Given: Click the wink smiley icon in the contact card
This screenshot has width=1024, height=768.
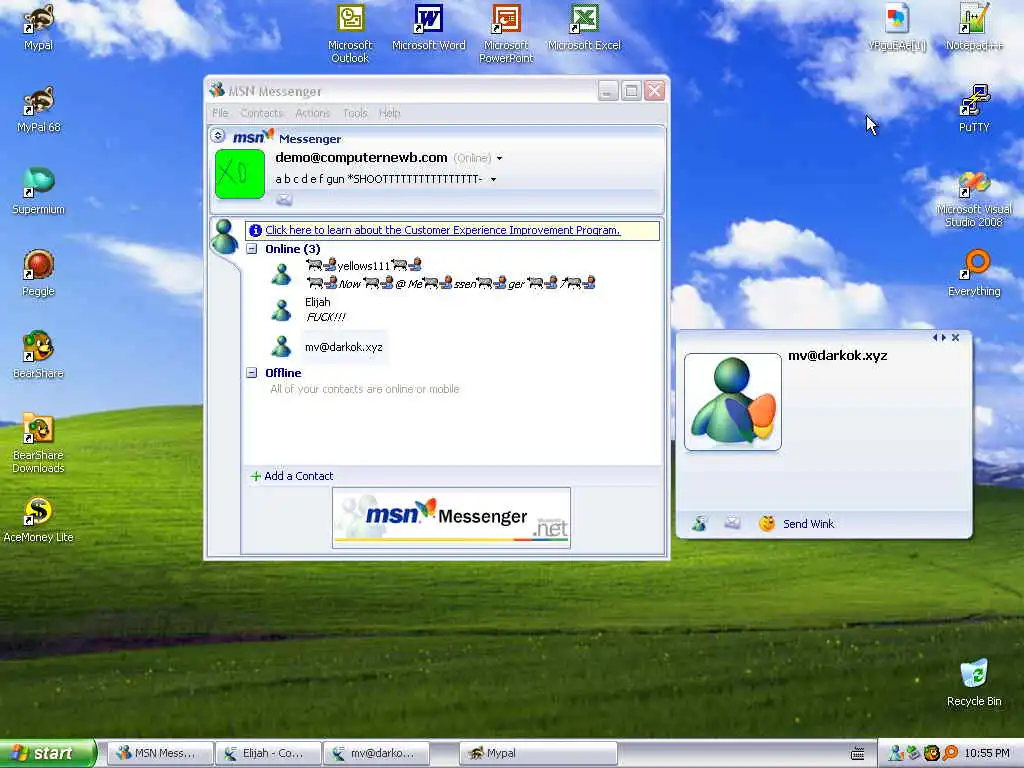Looking at the screenshot, I should (767, 524).
